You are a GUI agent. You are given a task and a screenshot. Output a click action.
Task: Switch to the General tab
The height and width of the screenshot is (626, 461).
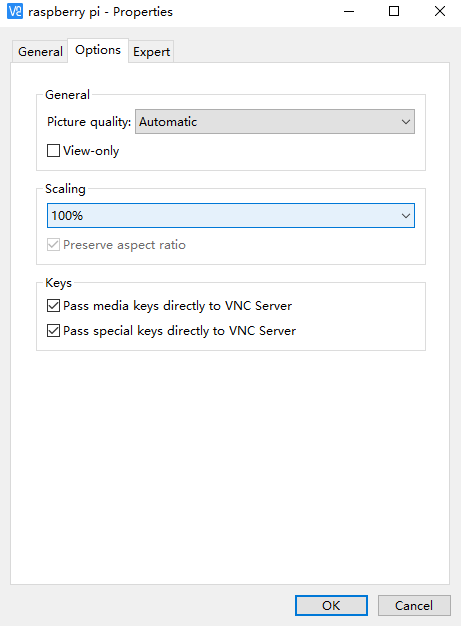pos(40,52)
